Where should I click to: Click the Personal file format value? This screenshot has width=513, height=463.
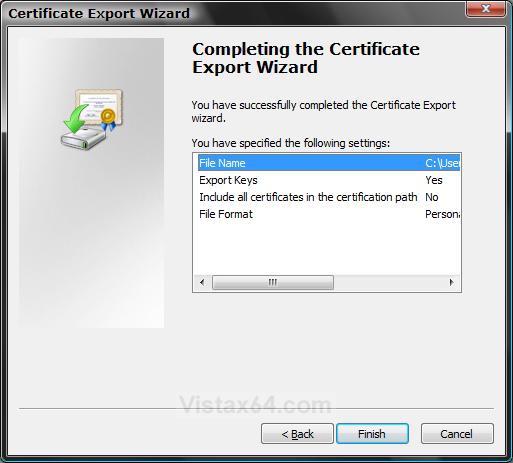click(443, 214)
